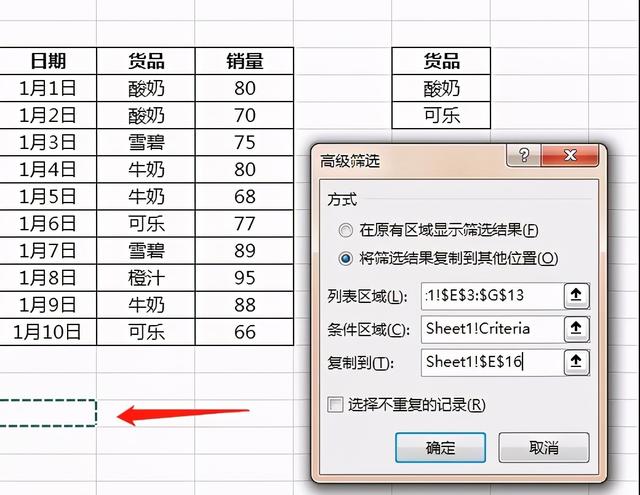Select 牛奶 cell in 1月5日 row
Screen dimensions: 640x495
146,197
